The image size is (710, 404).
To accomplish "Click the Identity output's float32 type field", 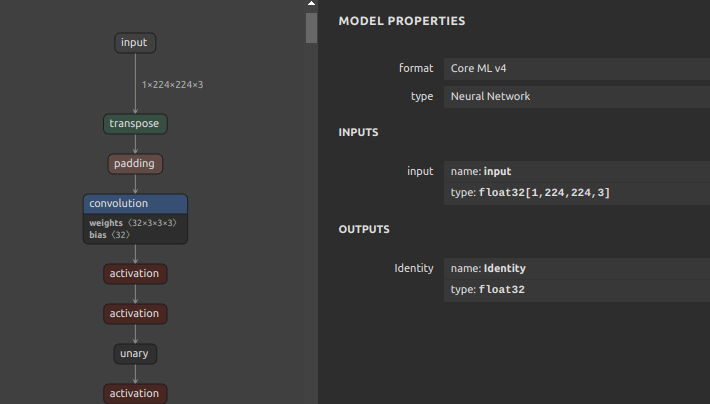I will pyautogui.click(x=576, y=290).
